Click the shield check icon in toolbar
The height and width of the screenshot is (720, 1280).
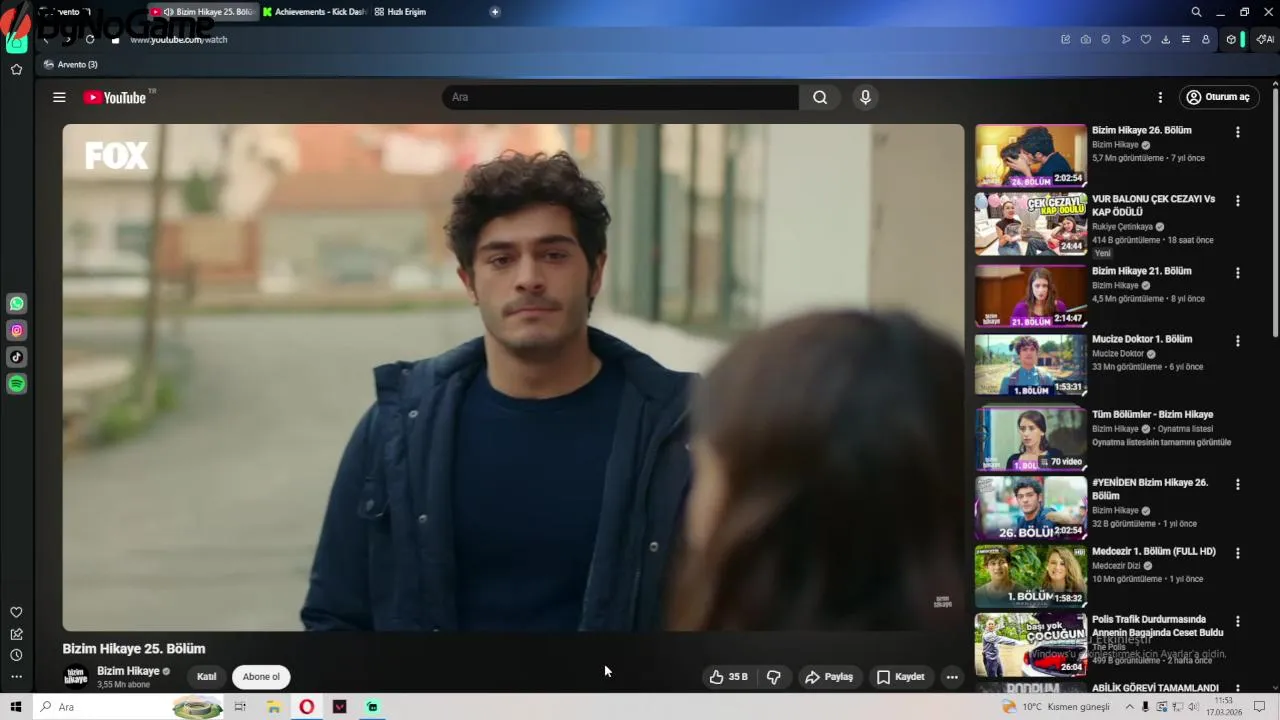tap(1105, 39)
